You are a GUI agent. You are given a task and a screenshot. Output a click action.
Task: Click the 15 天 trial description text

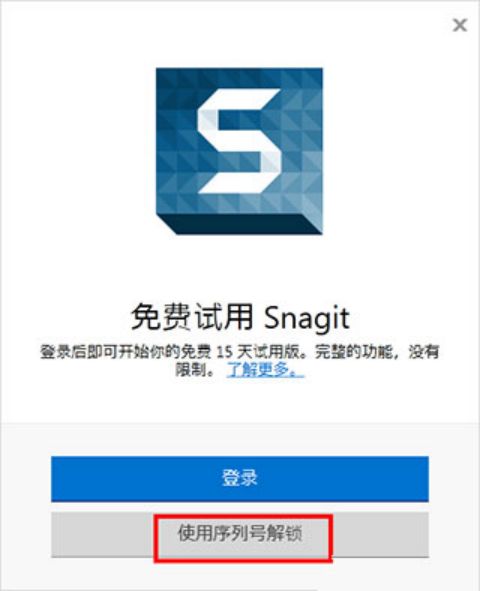point(240,361)
